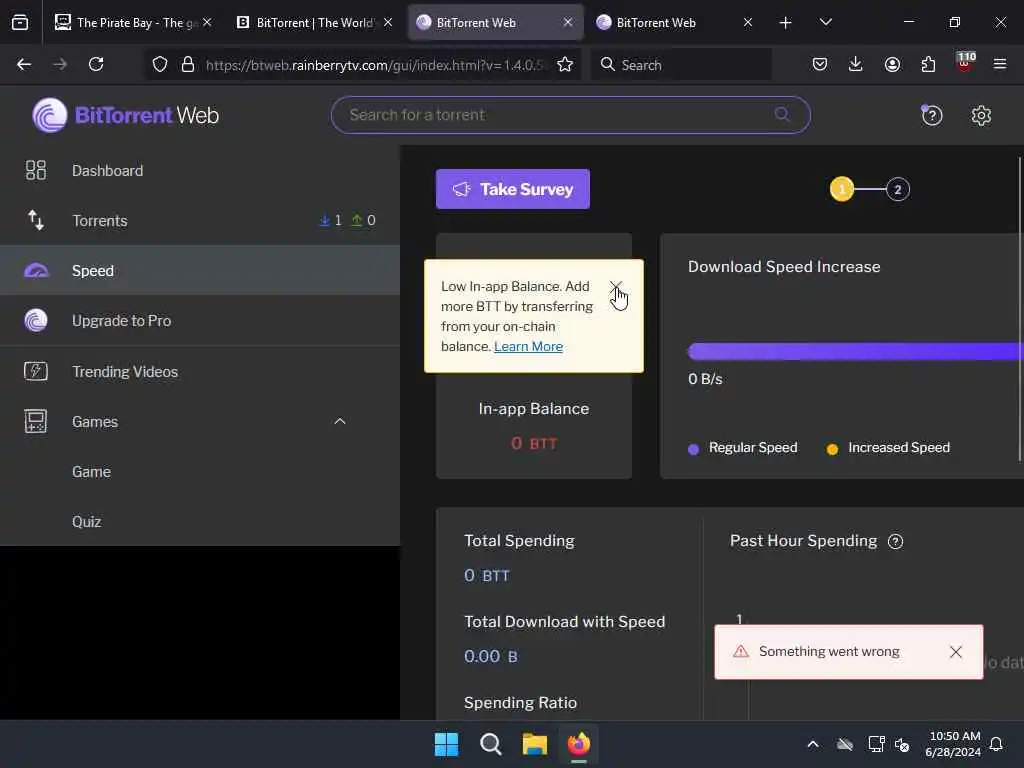
Task: Go back to previous page
Action: tap(24, 64)
